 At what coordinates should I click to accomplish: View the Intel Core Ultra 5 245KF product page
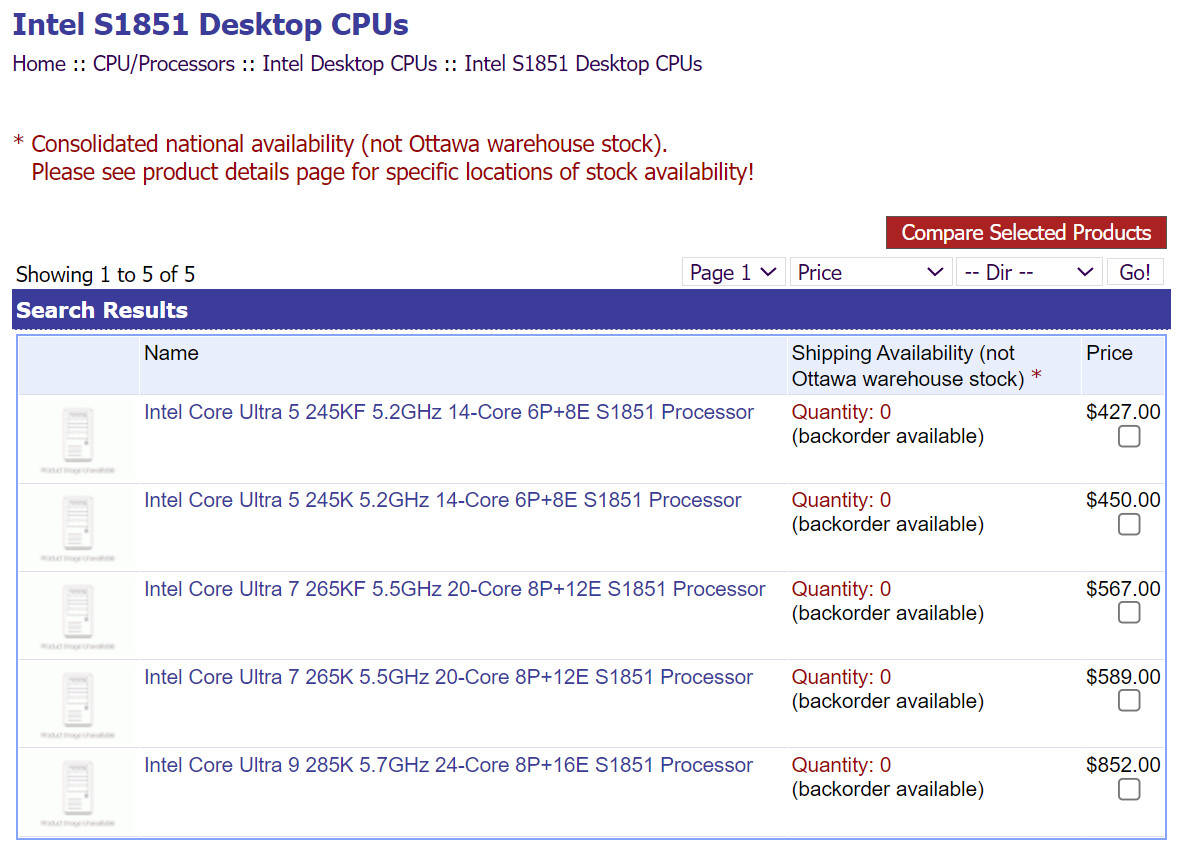(449, 412)
